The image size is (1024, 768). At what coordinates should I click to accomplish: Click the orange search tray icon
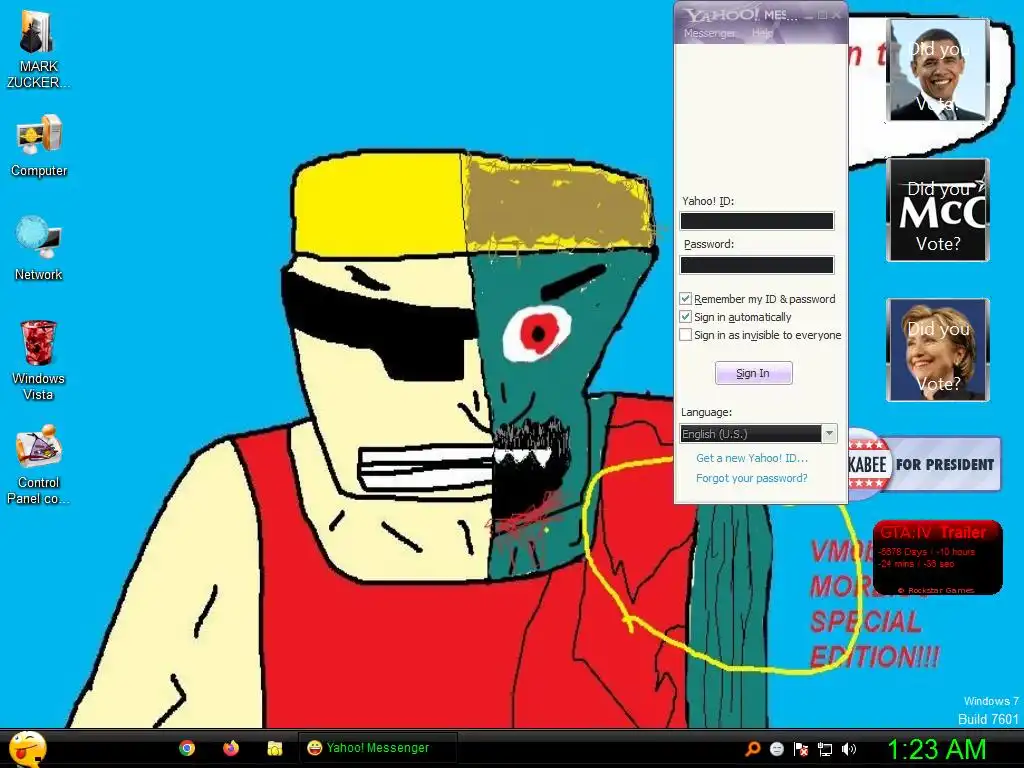[x=753, y=749]
